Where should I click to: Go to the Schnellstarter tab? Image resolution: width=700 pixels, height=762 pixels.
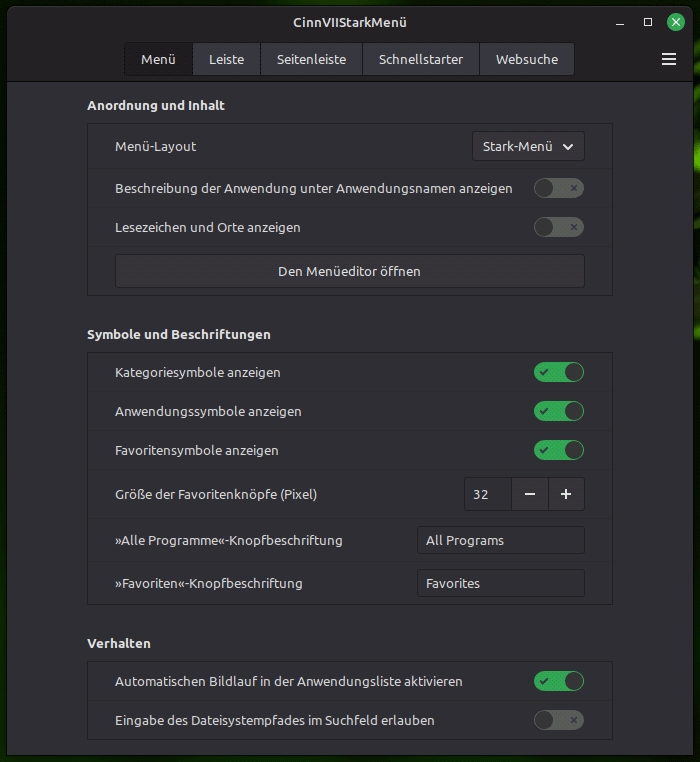[421, 59]
